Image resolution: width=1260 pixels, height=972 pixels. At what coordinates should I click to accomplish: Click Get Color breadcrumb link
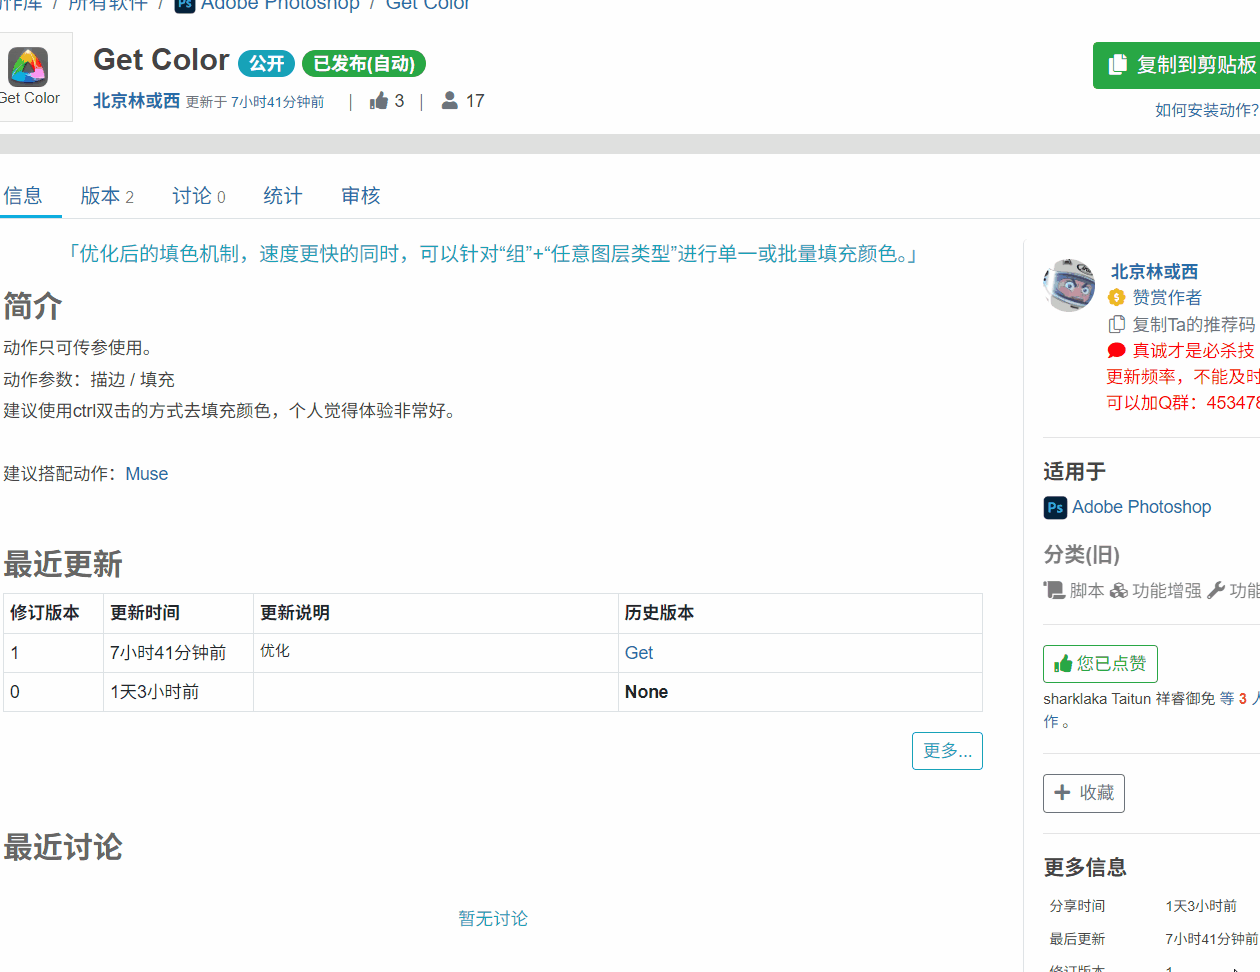click(x=427, y=4)
